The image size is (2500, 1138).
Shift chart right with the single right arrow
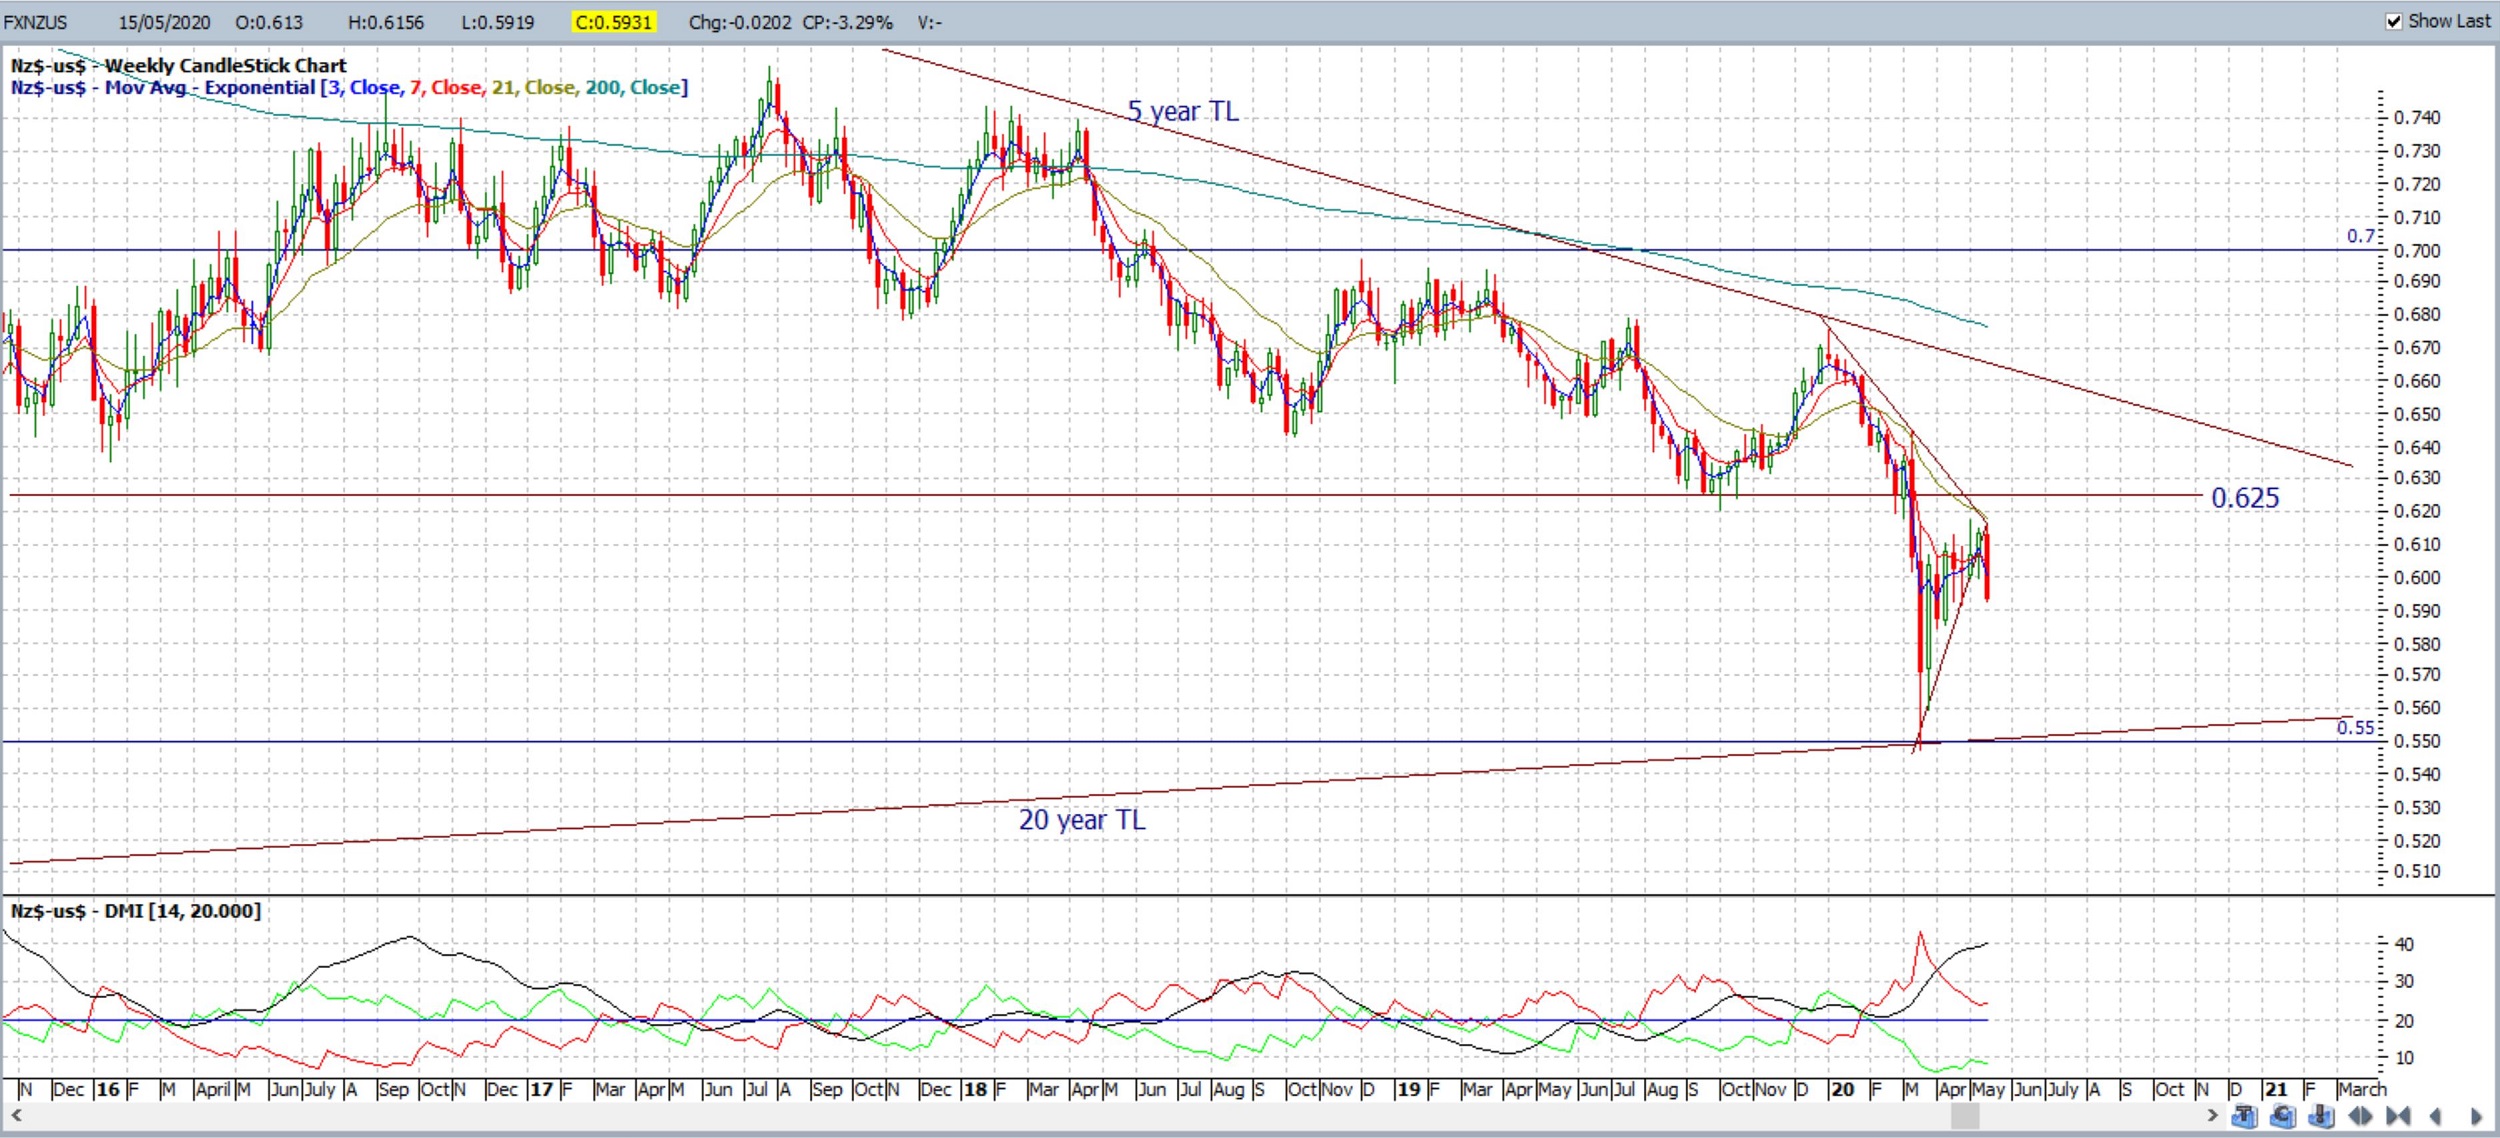[2475, 1116]
